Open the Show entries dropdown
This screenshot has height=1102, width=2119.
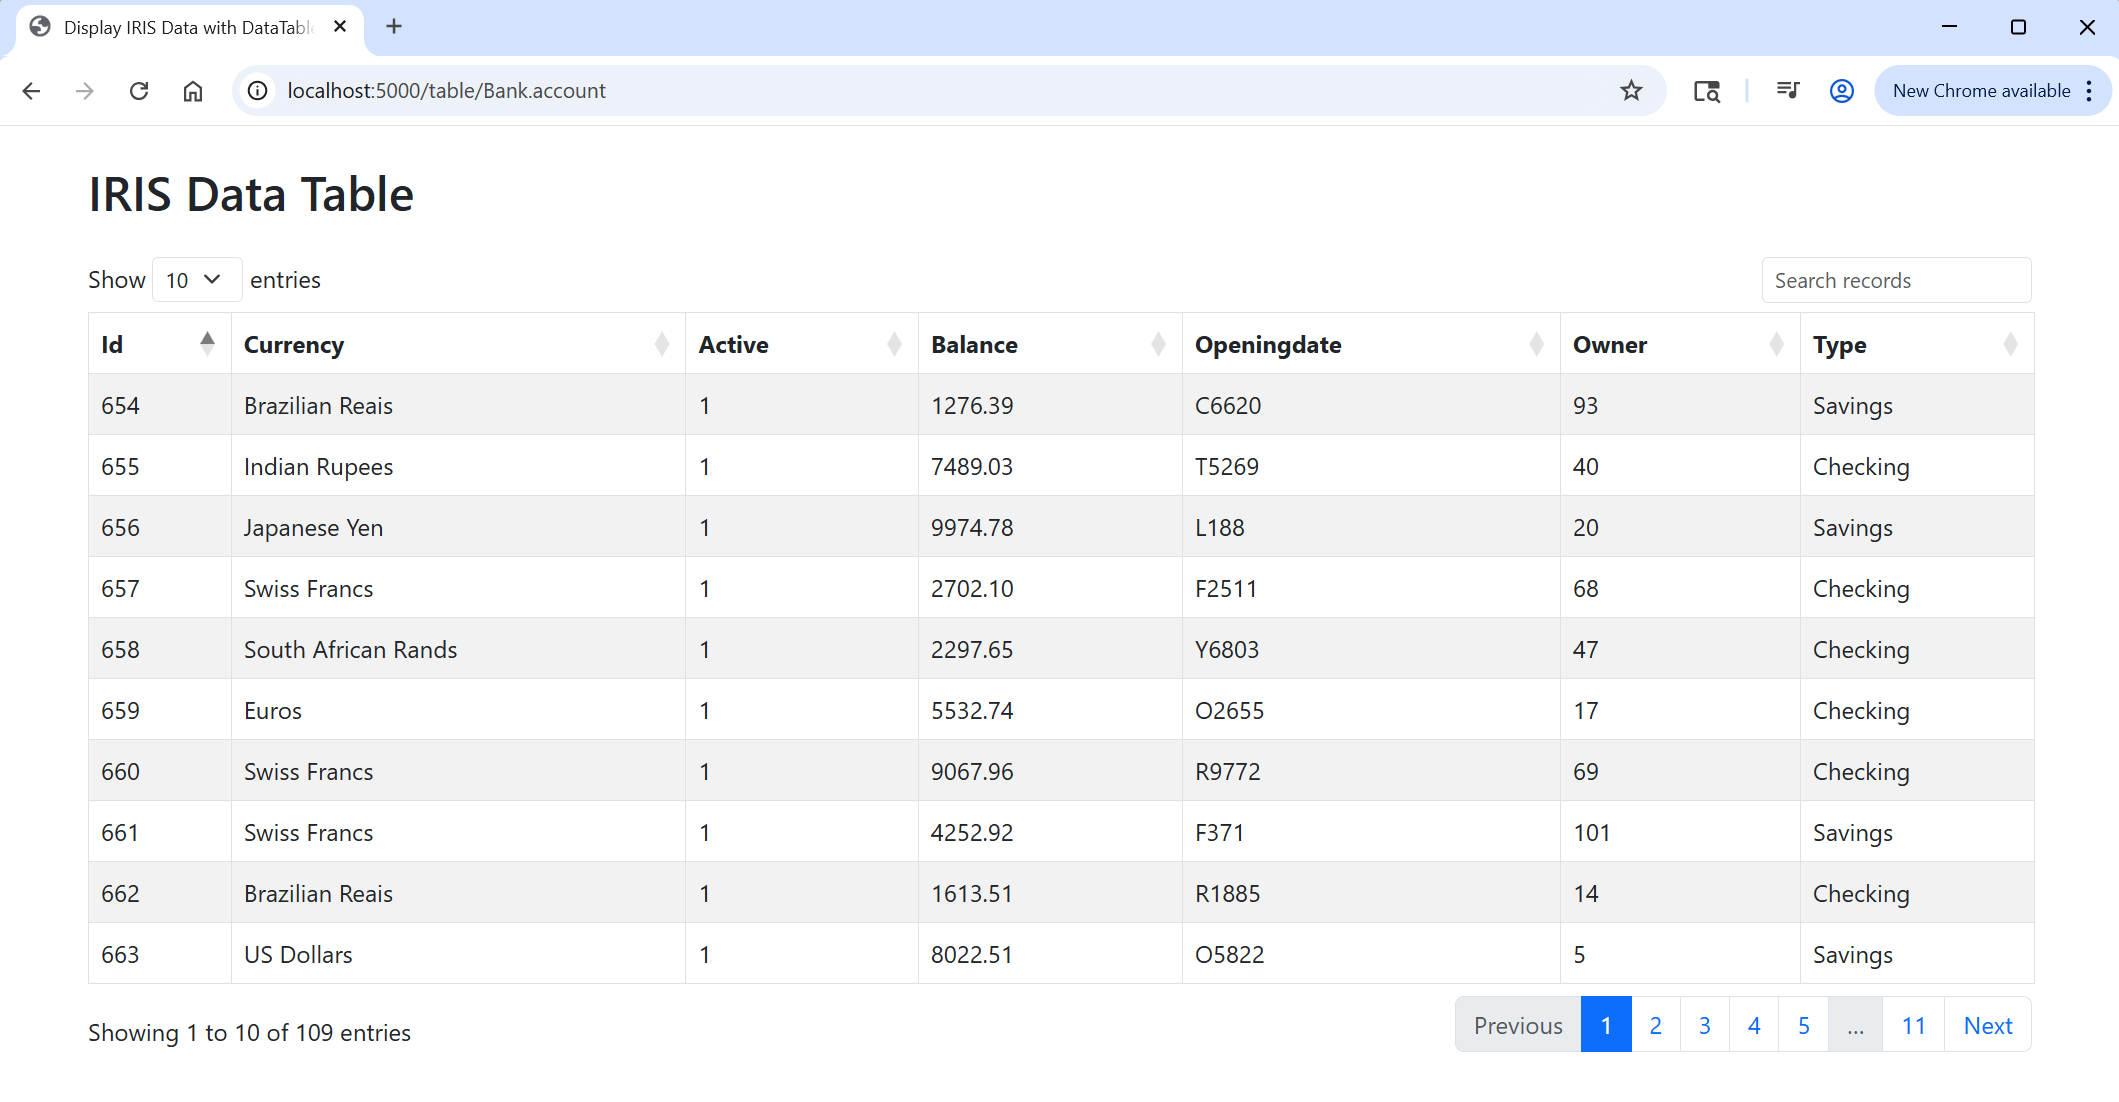tap(196, 279)
